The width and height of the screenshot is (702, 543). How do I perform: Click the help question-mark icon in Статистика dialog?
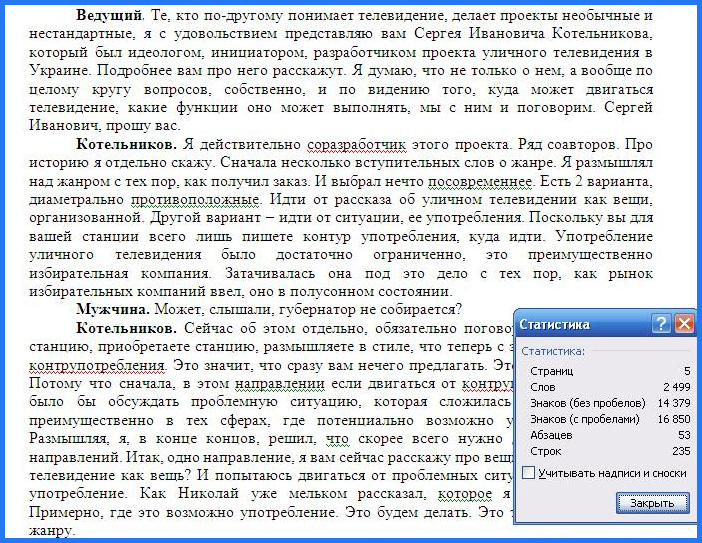[x=661, y=323]
